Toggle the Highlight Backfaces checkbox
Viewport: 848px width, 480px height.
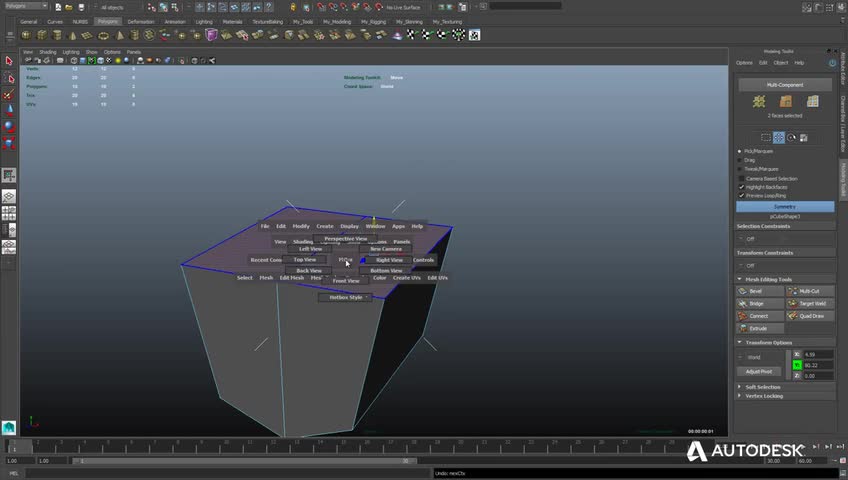pyautogui.click(x=741, y=187)
